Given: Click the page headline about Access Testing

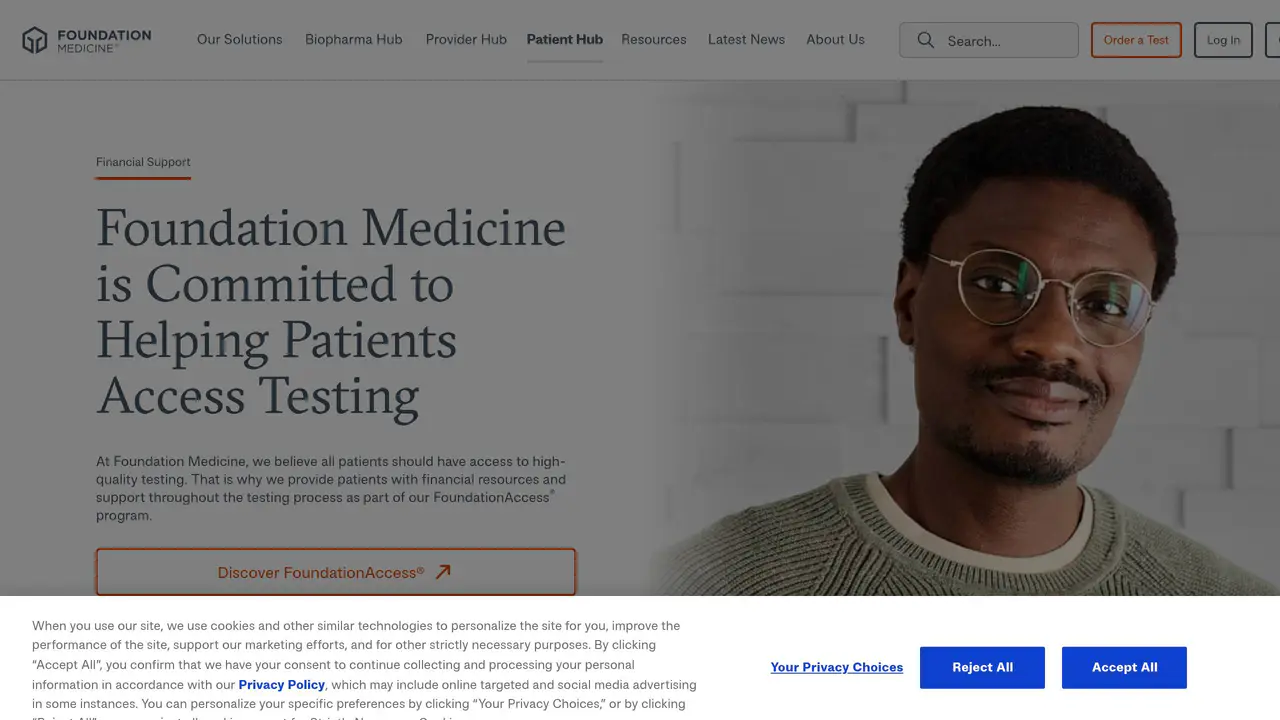Looking at the screenshot, I should pyautogui.click(x=331, y=311).
